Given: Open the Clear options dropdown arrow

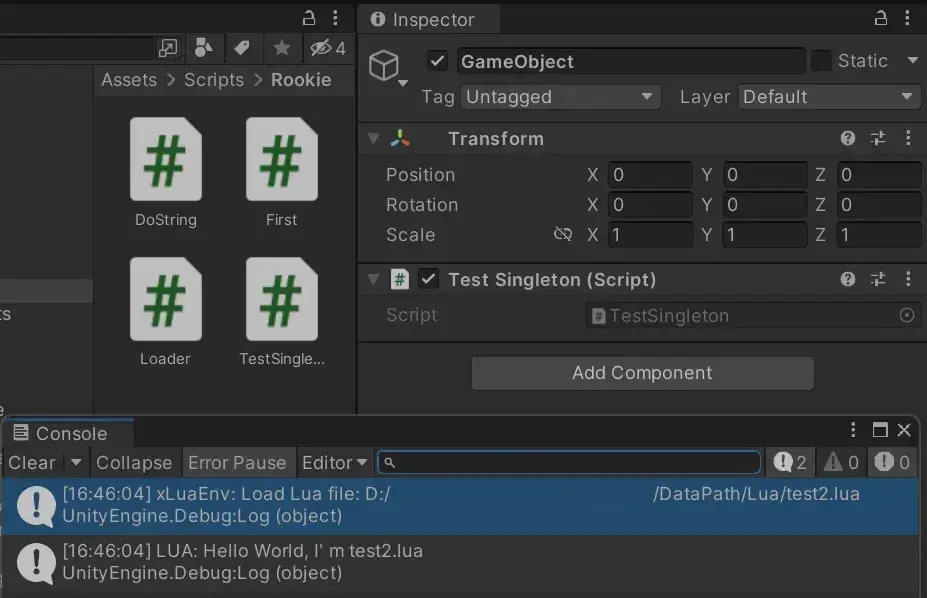Looking at the screenshot, I should pos(76,463).
